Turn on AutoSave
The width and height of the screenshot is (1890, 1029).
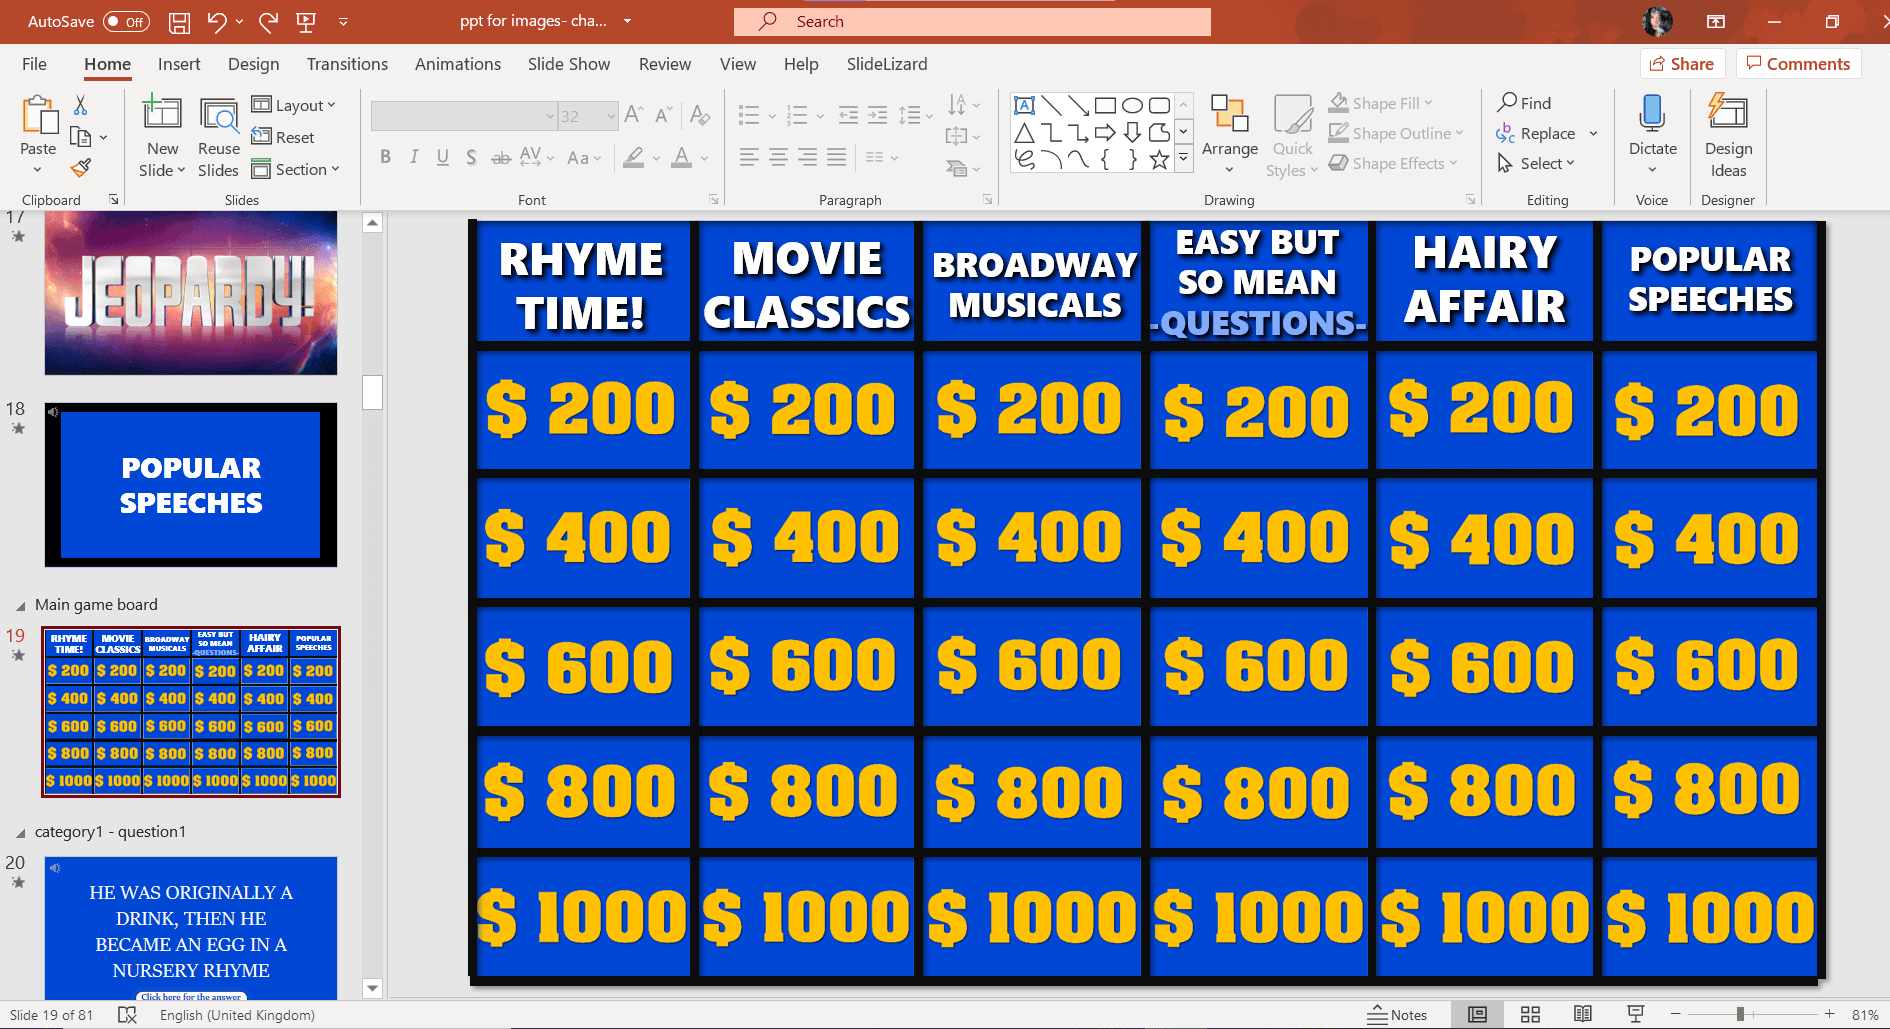point(126,20)
